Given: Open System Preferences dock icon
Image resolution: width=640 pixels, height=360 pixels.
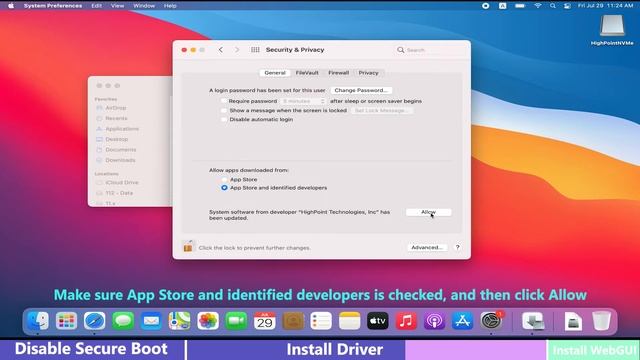Looking at the screenshot, I should click(491, 321).
